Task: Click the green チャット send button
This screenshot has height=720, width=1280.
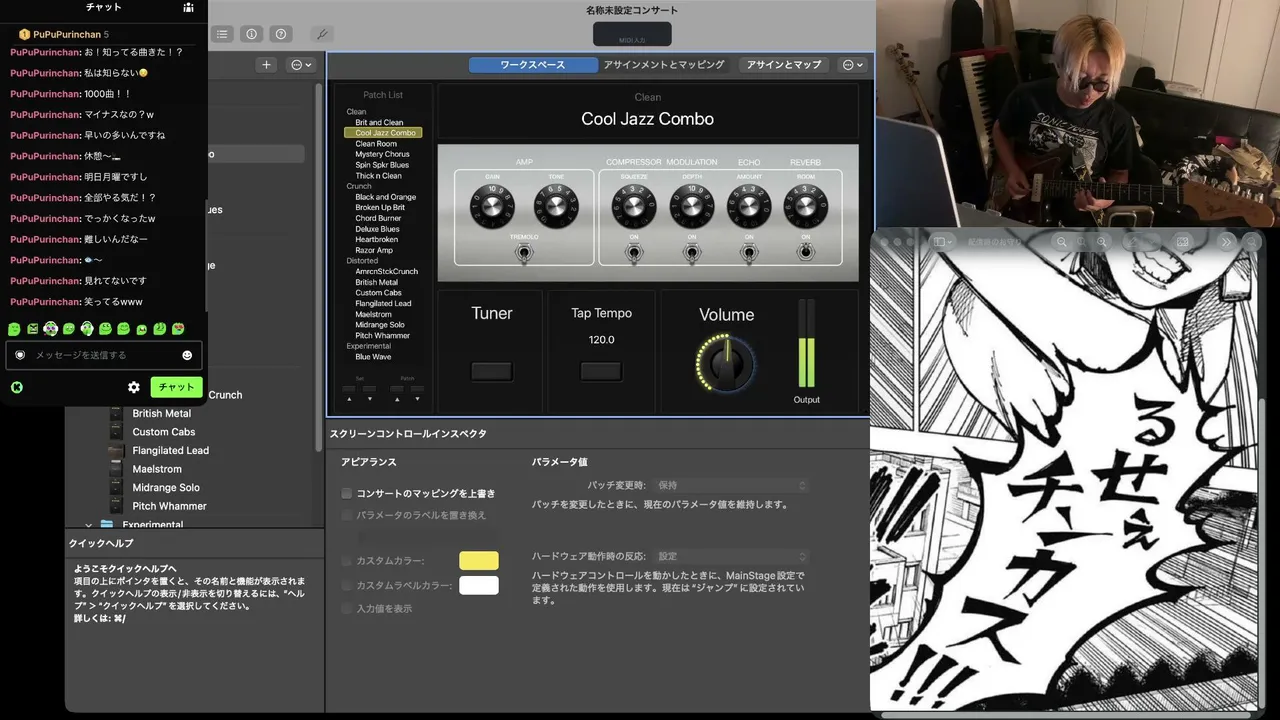Action: (x=176, y=387)
